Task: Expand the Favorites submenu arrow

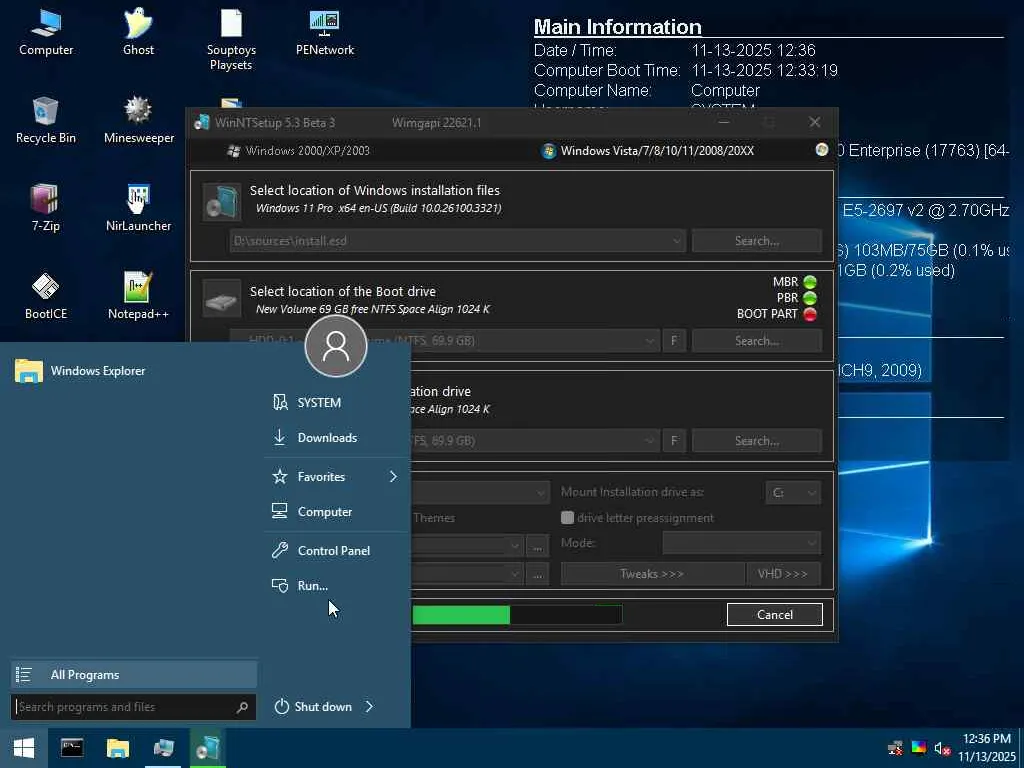Action: click(393, 477)
